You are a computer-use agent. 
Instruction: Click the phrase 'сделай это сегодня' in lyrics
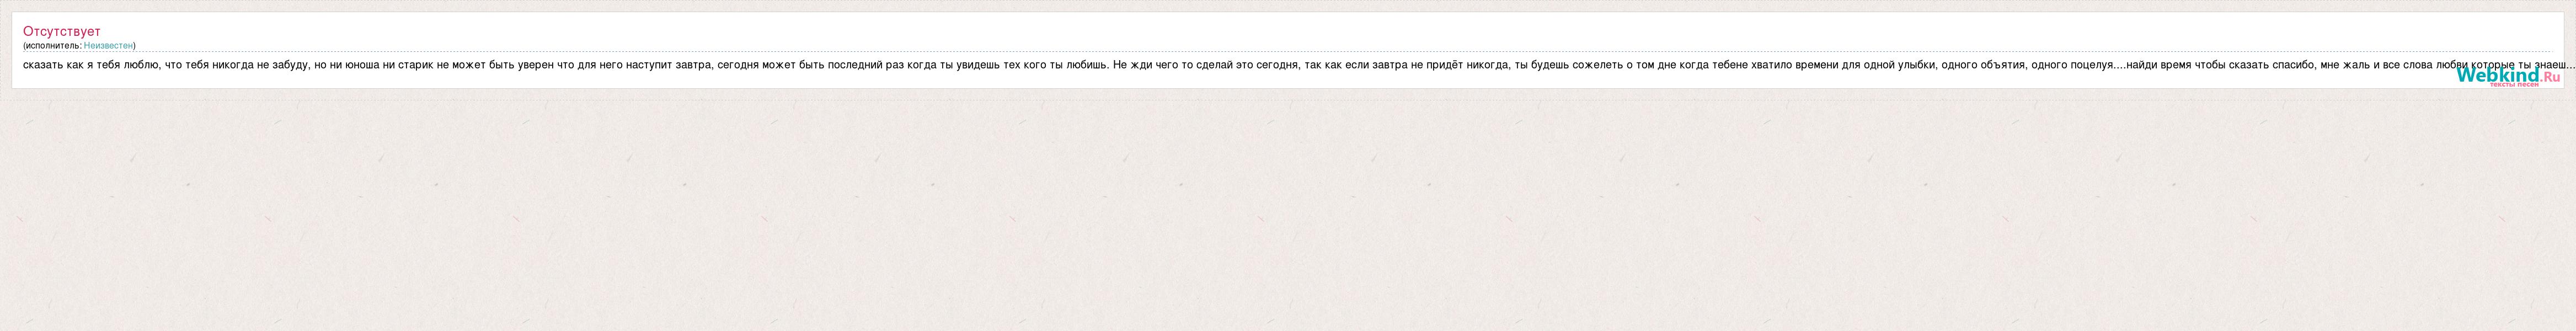(x=1247, y=65)
